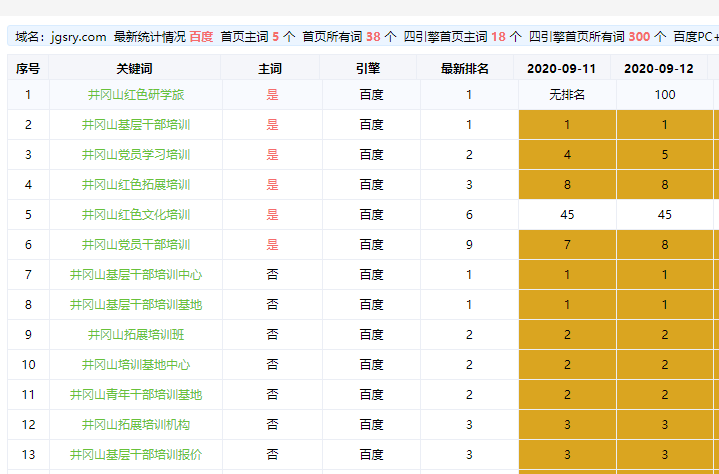Open keyword link 井冈山青年干部培训基地
This screenshot has width=719, height=474.
pos(136,395)
